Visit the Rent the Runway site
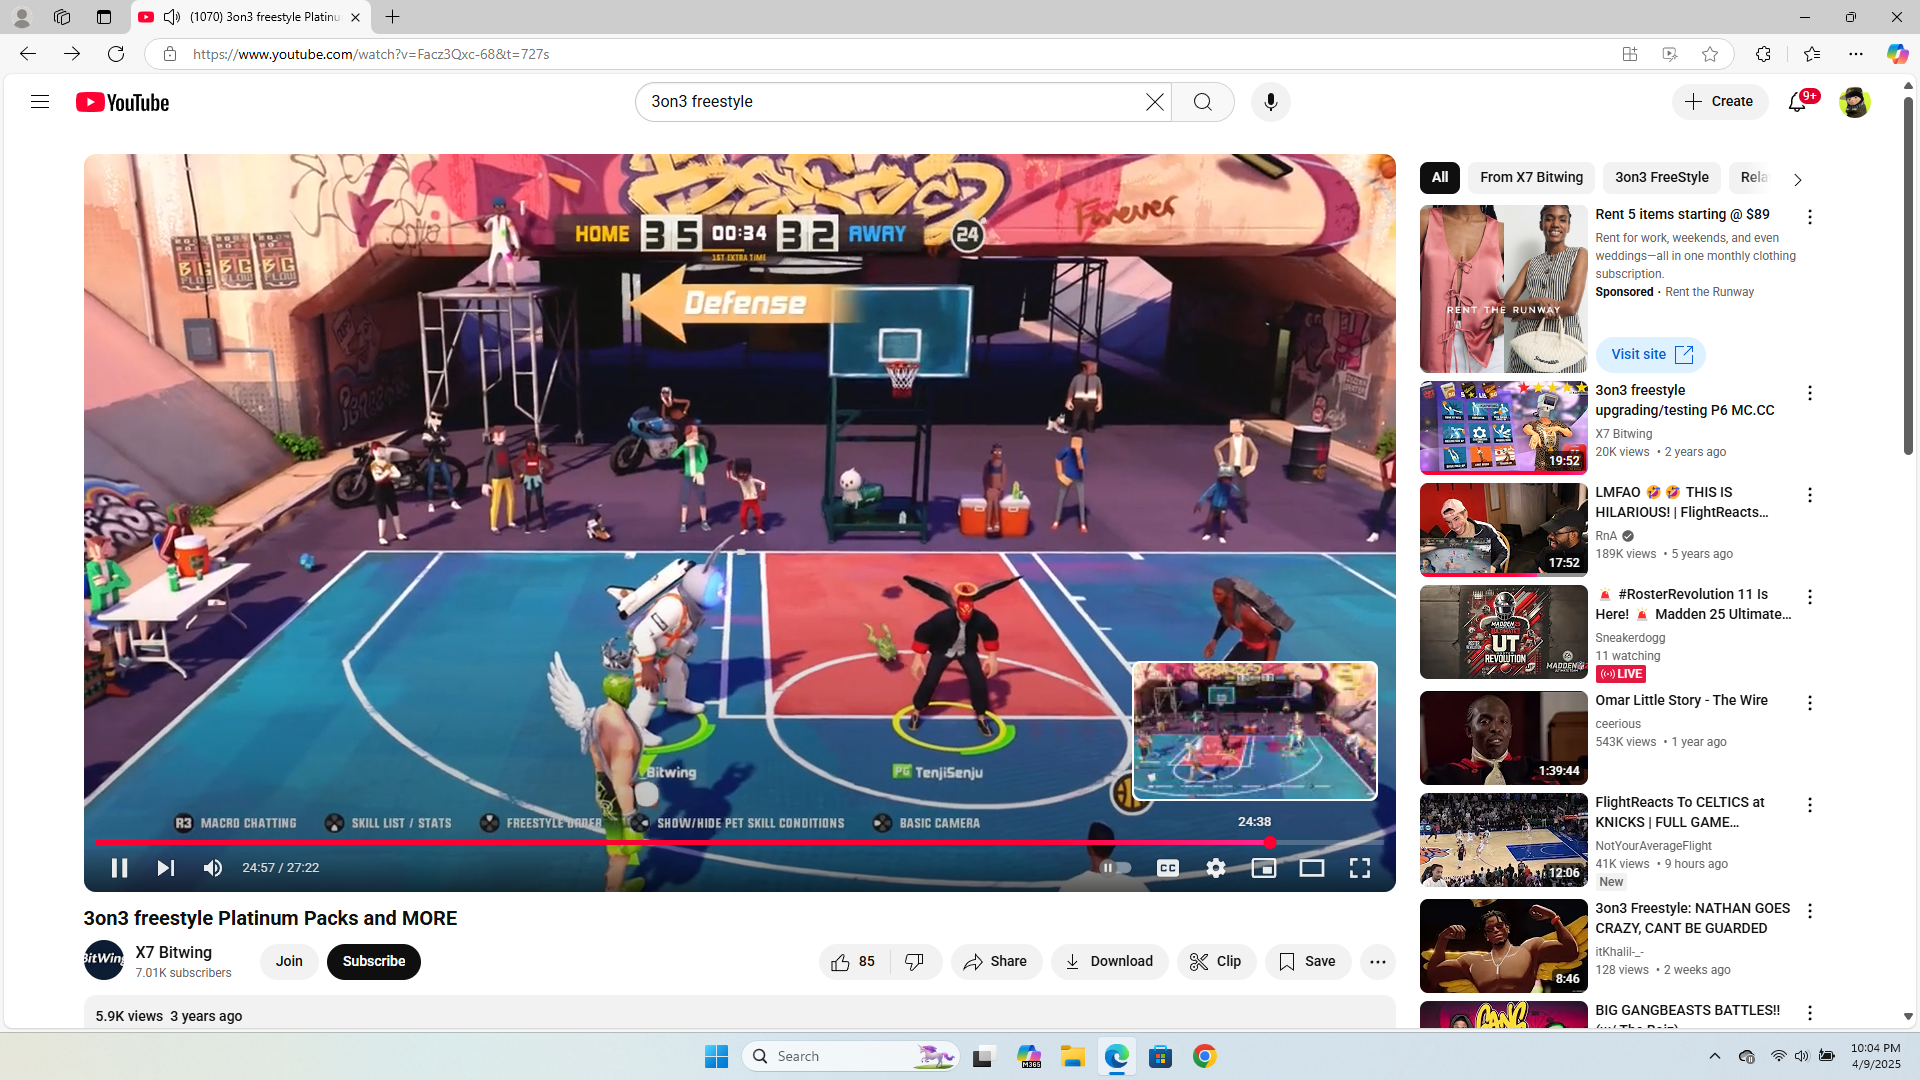 tap(1651, 354)
